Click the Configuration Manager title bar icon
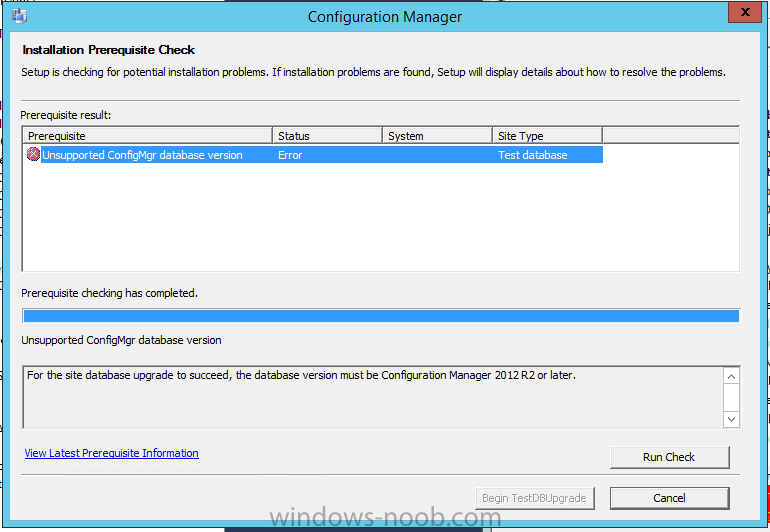Image resolution: width=770 pixels, height=532 pixels. pyautogui.click(x=20, y=16)
